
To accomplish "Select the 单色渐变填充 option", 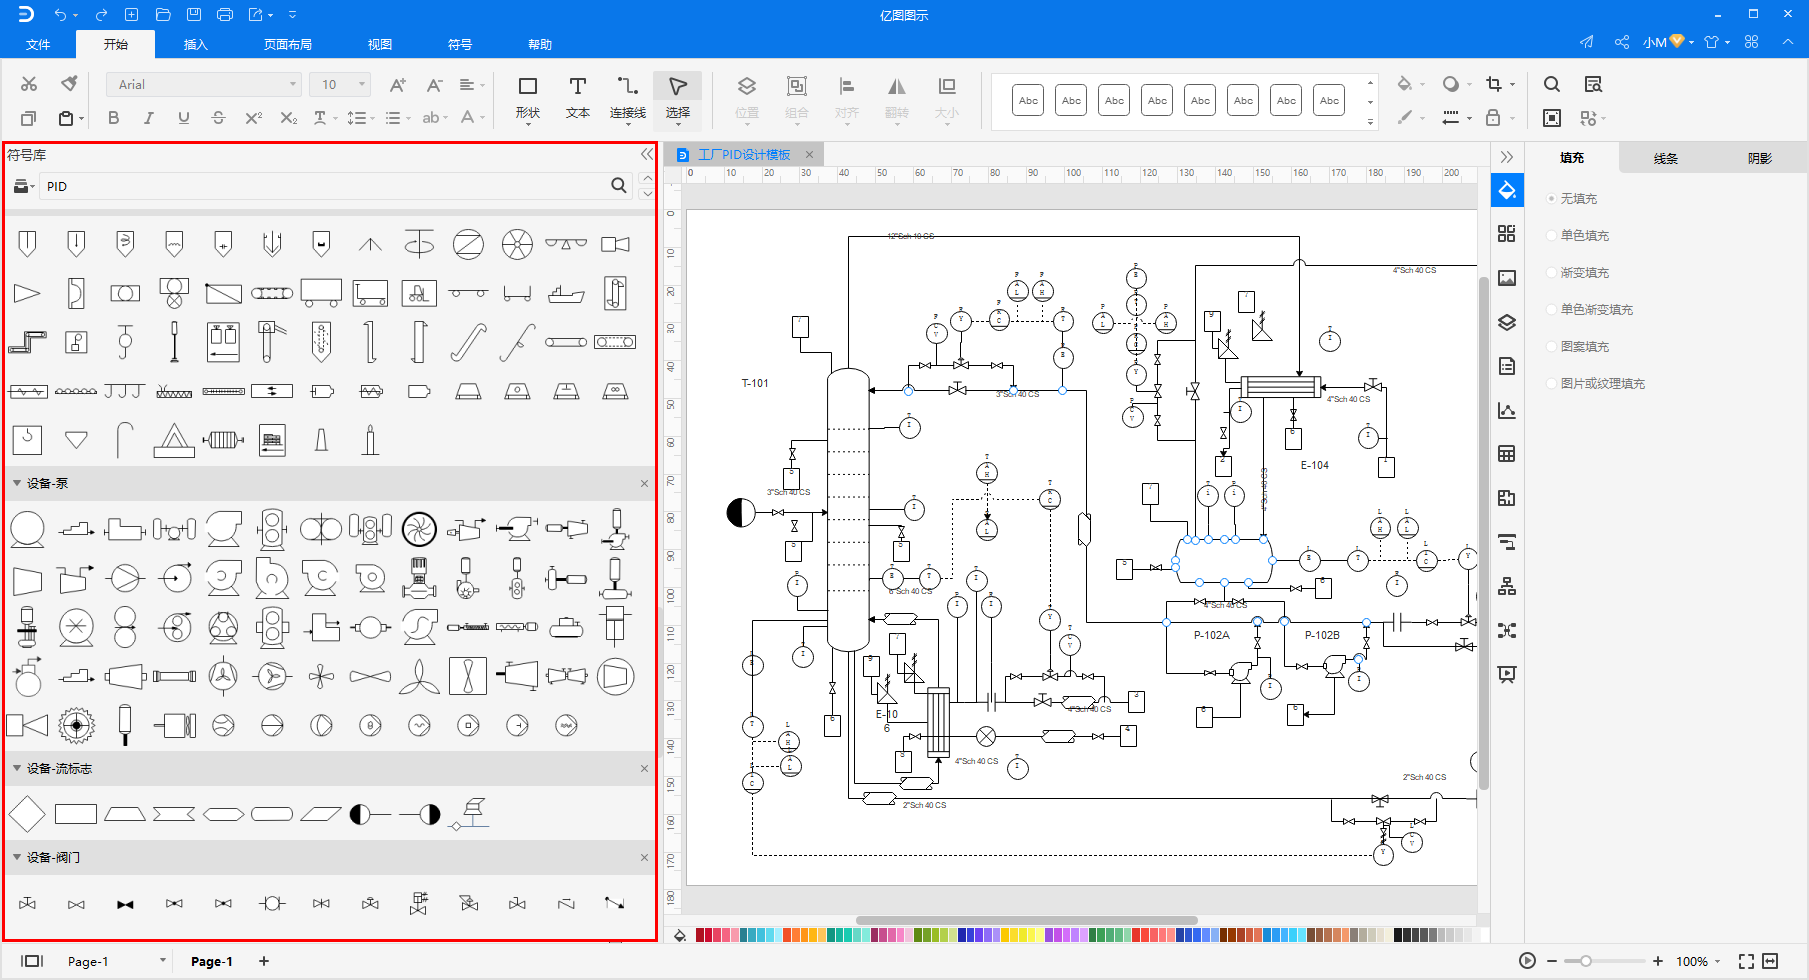I will [x=1591, y=310].
